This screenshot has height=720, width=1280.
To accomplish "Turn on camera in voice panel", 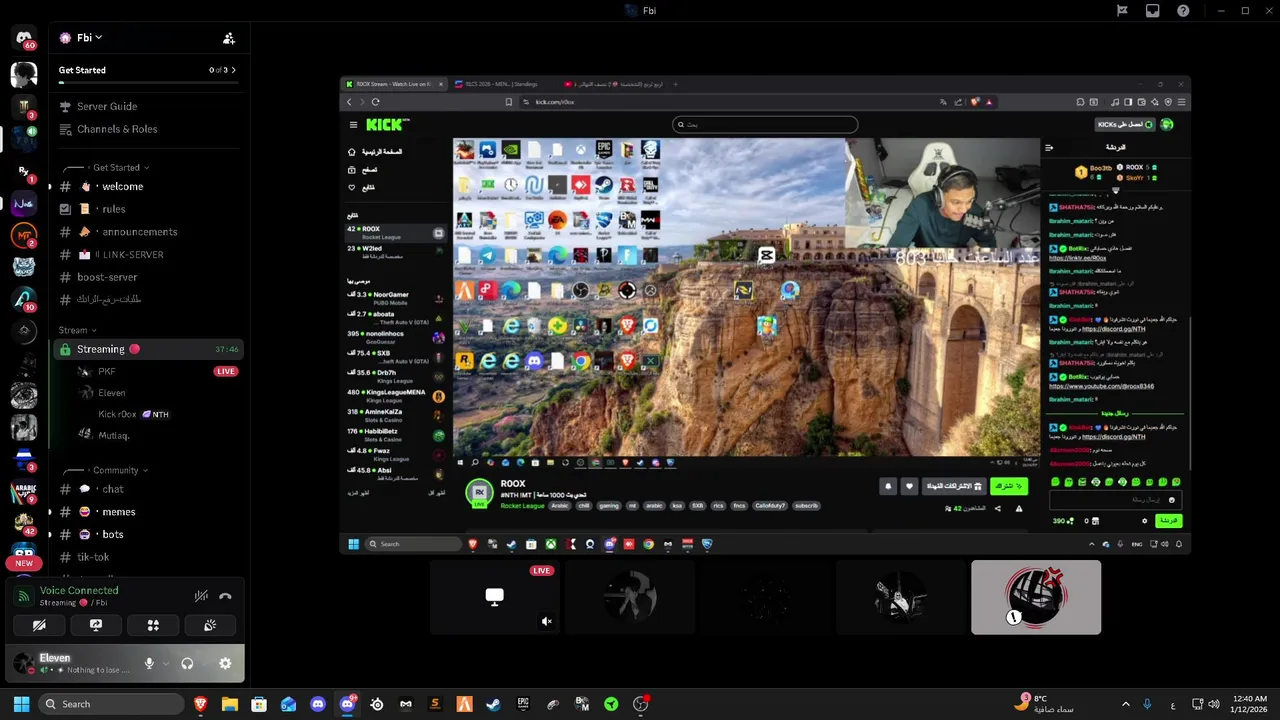I will pyautogui.click(x=39, y=625).
